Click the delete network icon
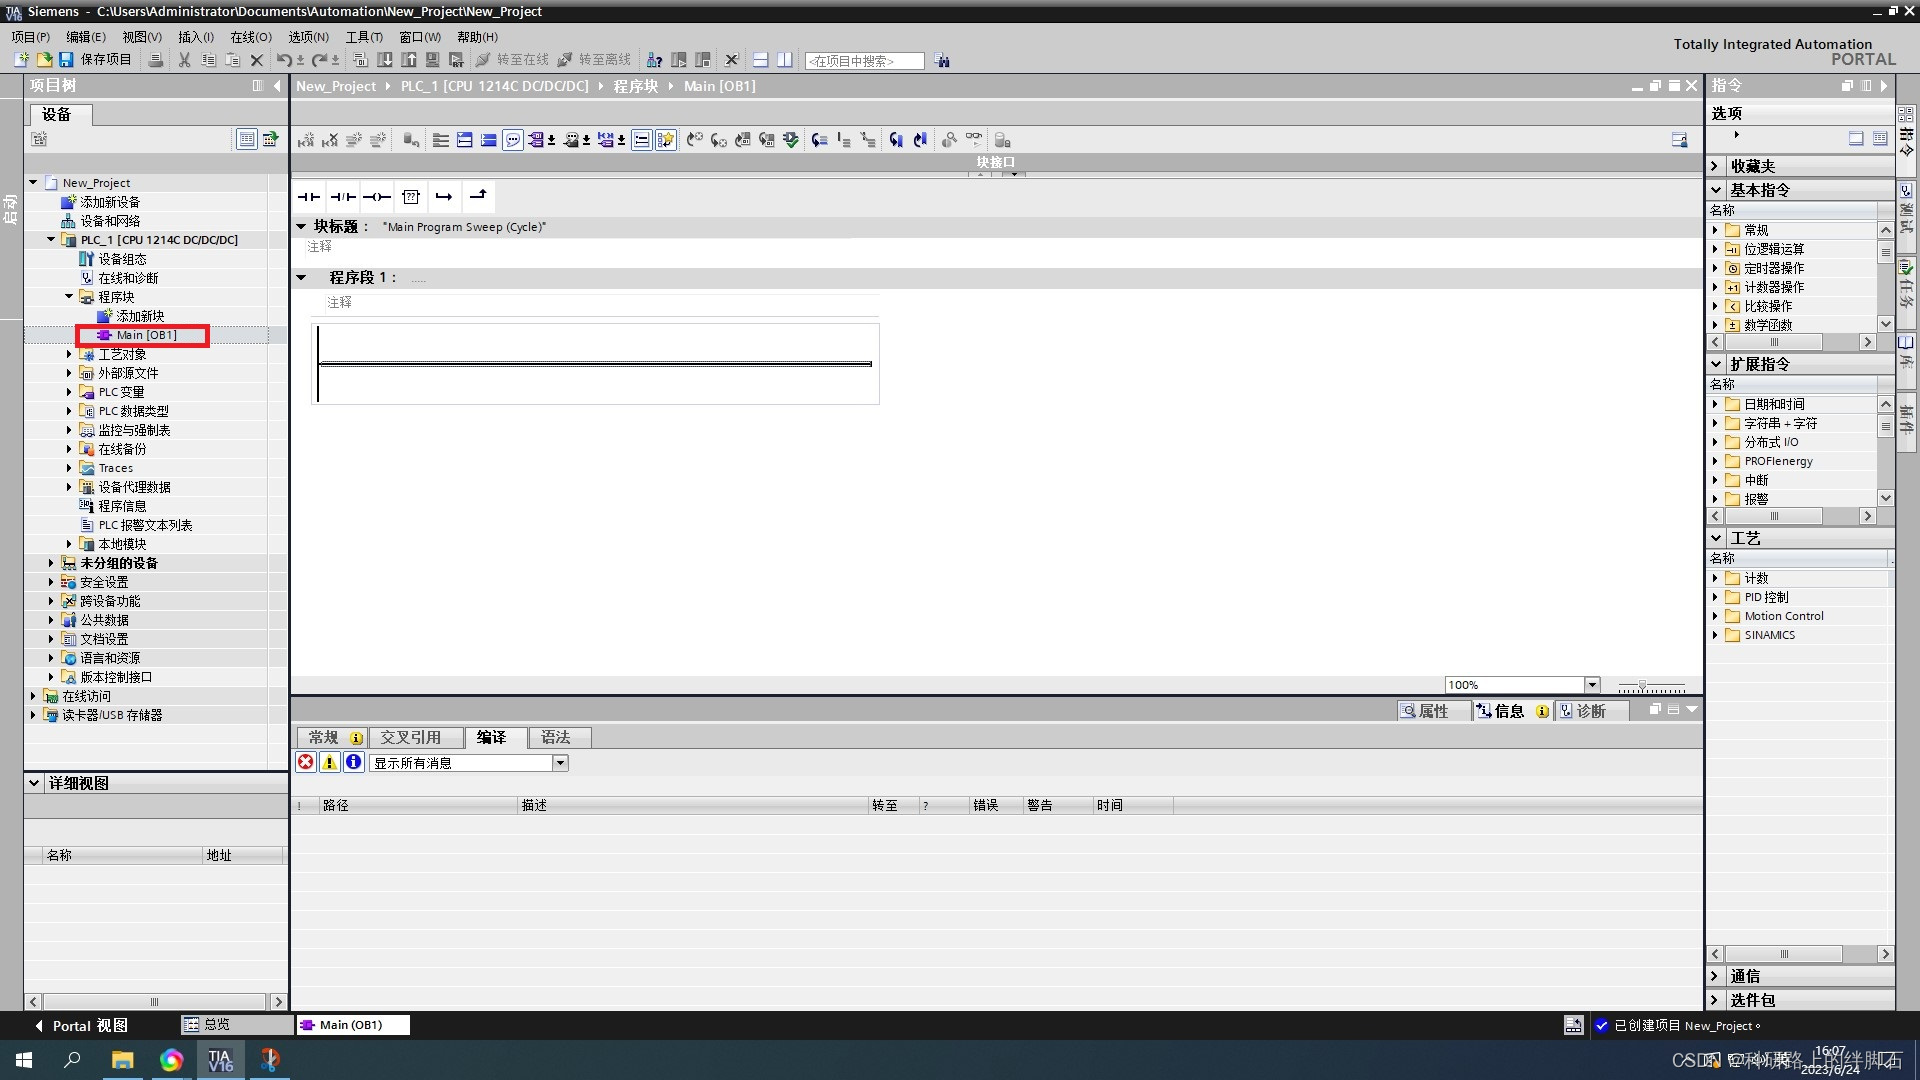Viewport: 1920px width, 1080px height. tap(330, 140)
